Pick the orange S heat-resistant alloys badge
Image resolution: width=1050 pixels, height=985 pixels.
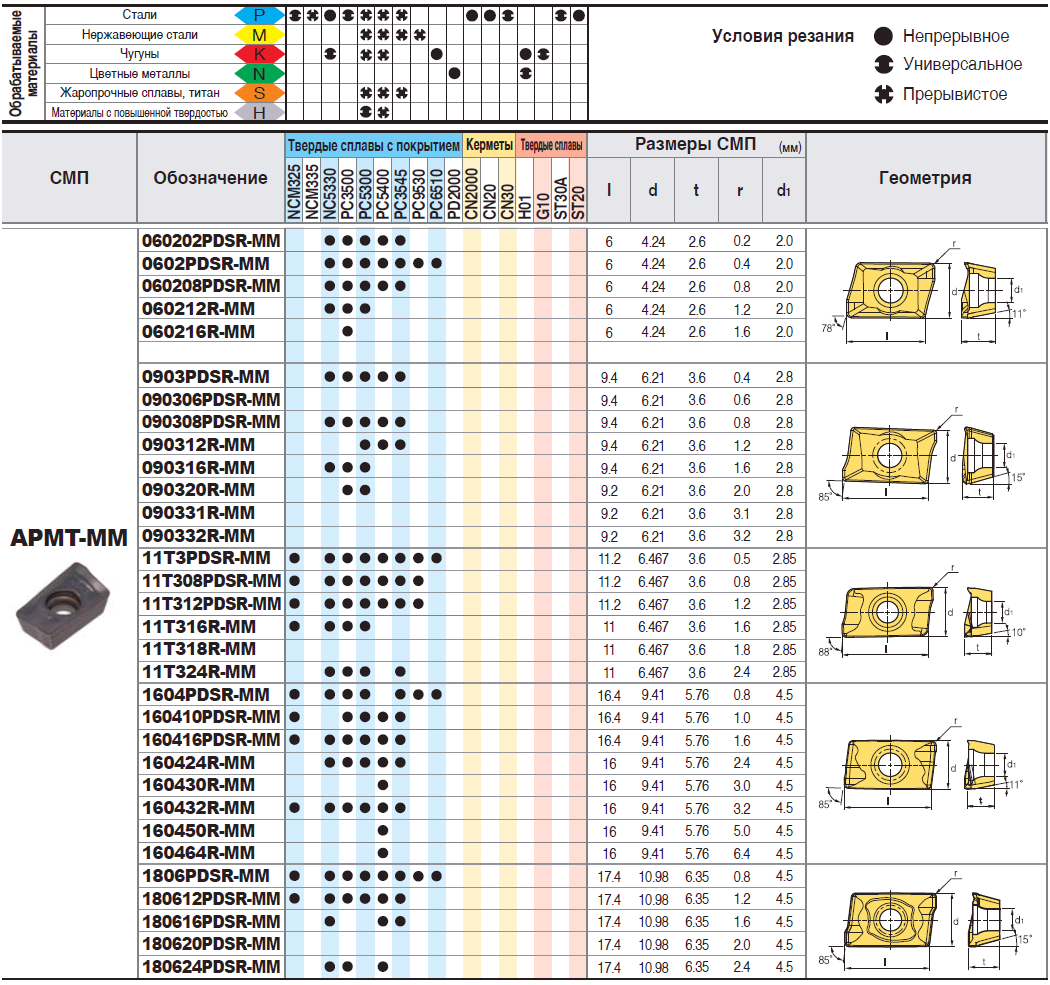258,93
